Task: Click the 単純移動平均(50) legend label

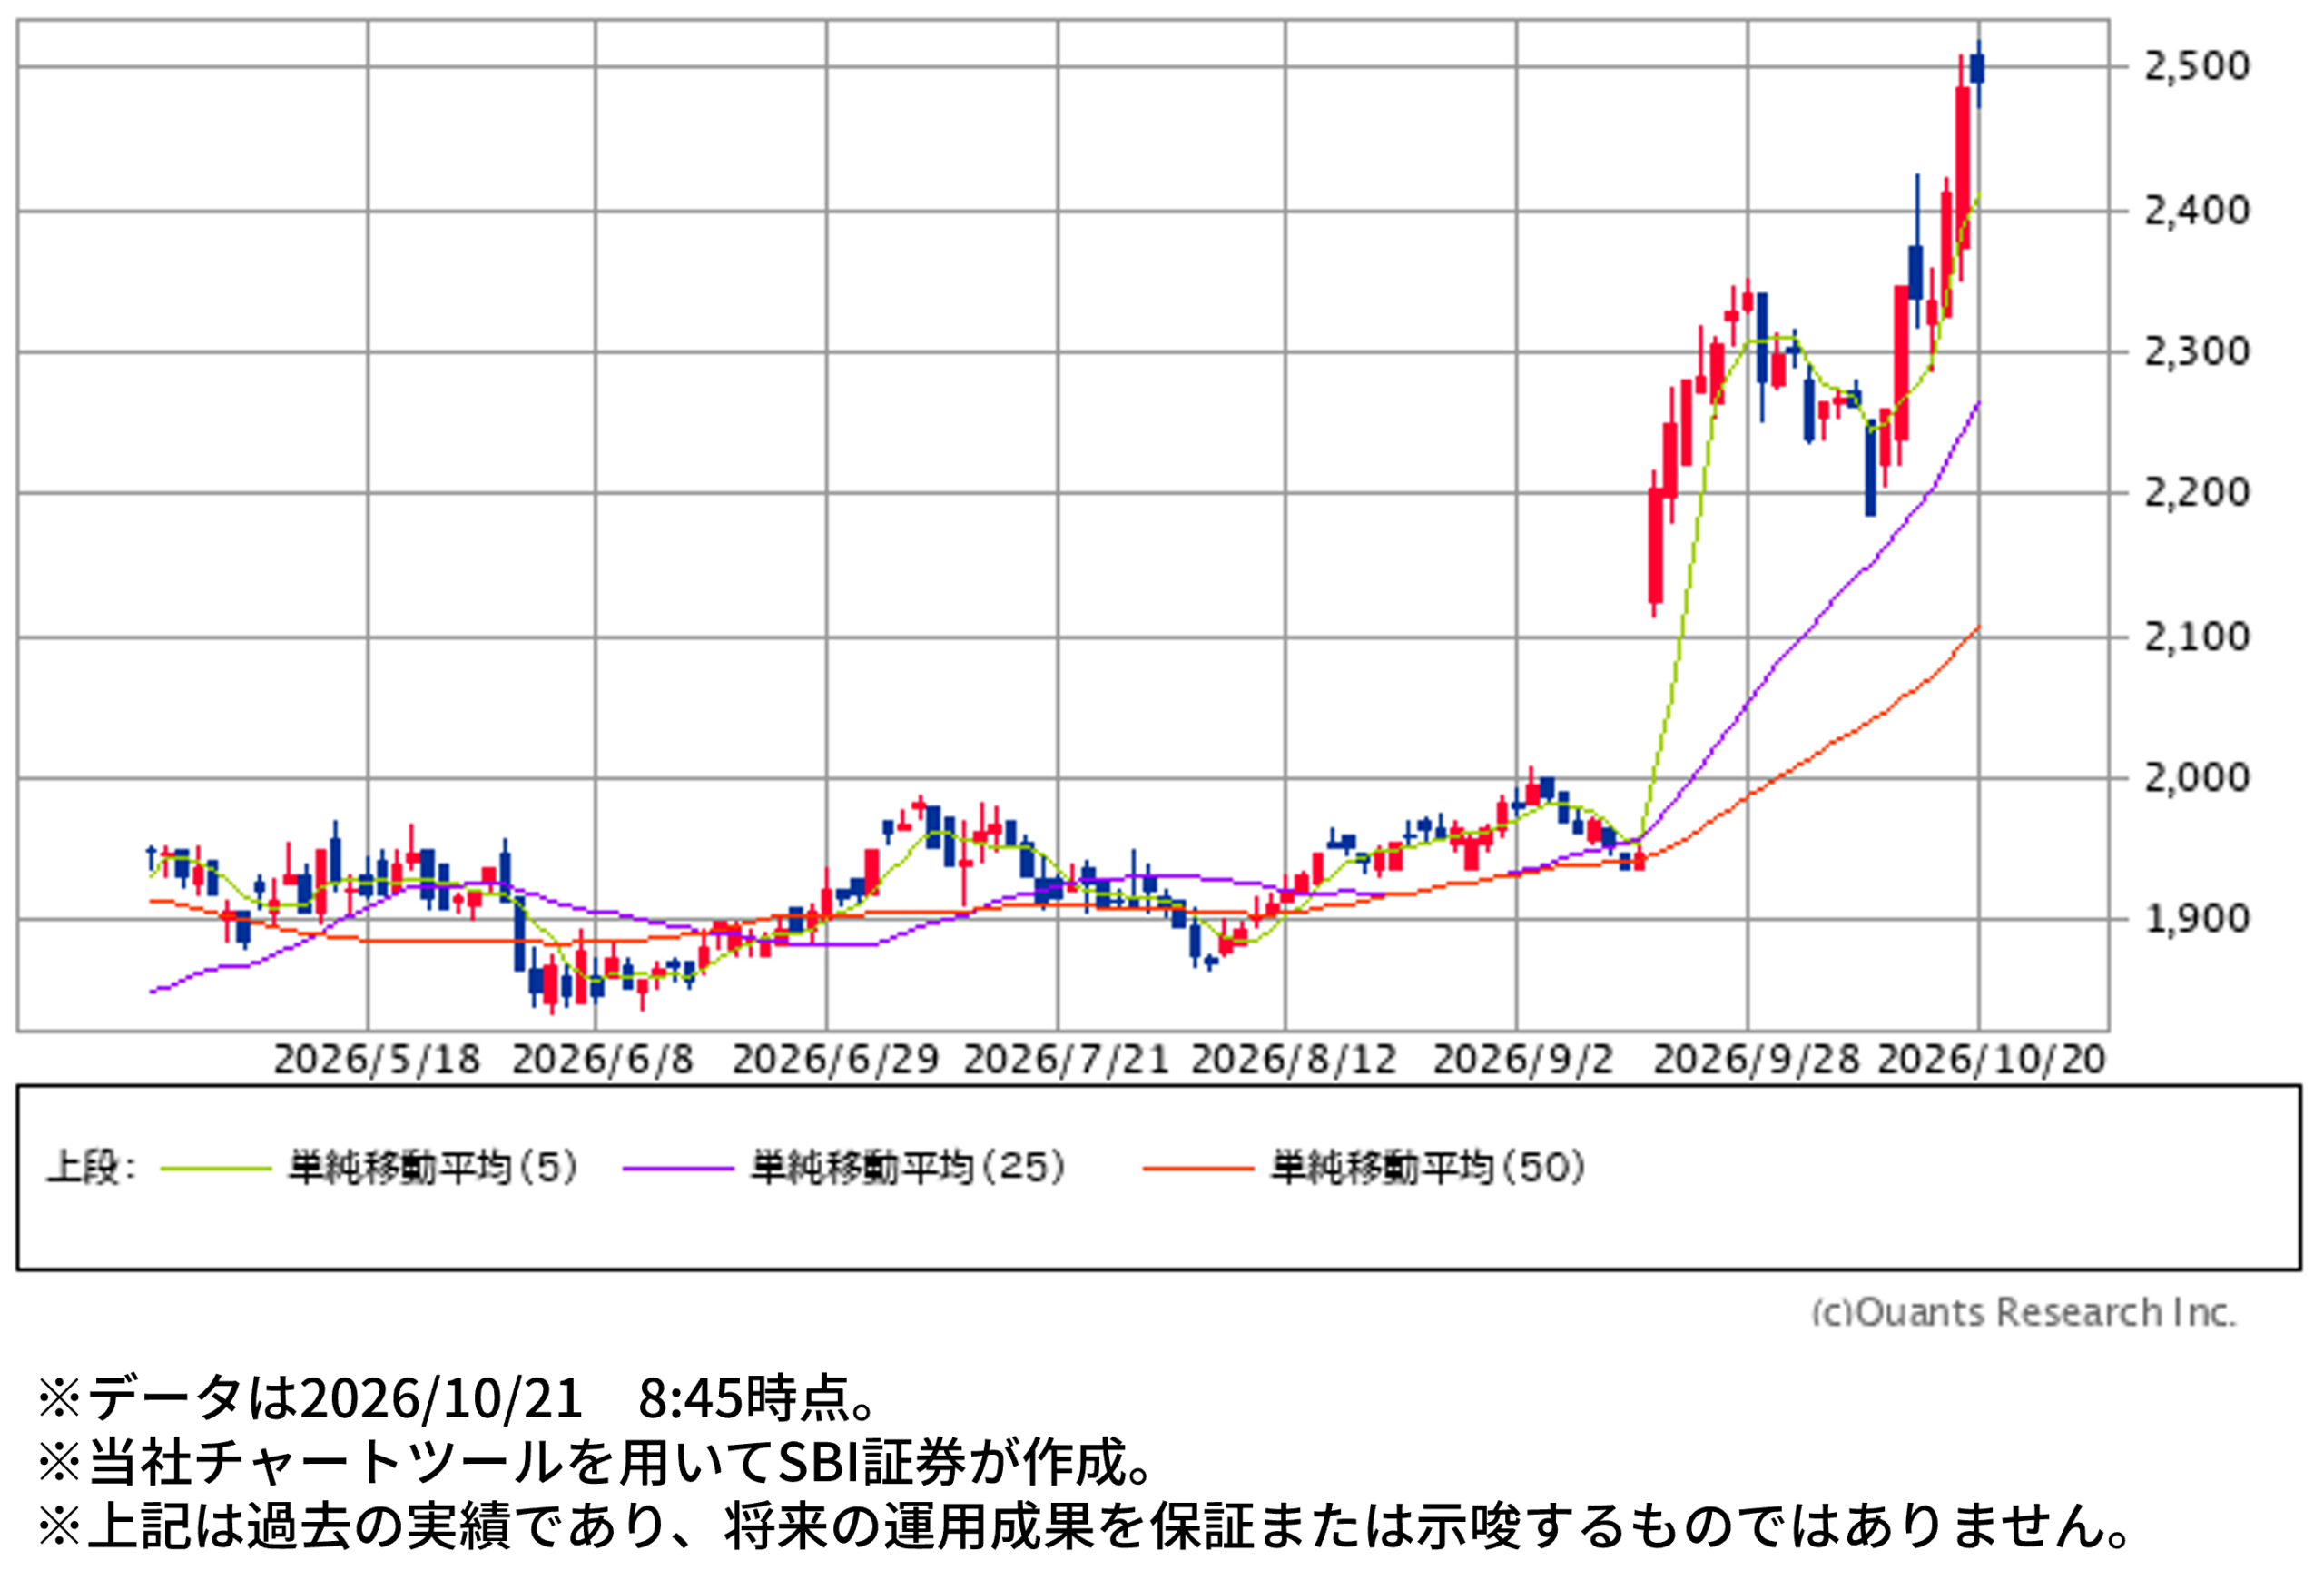Action: (1429, 1168)
